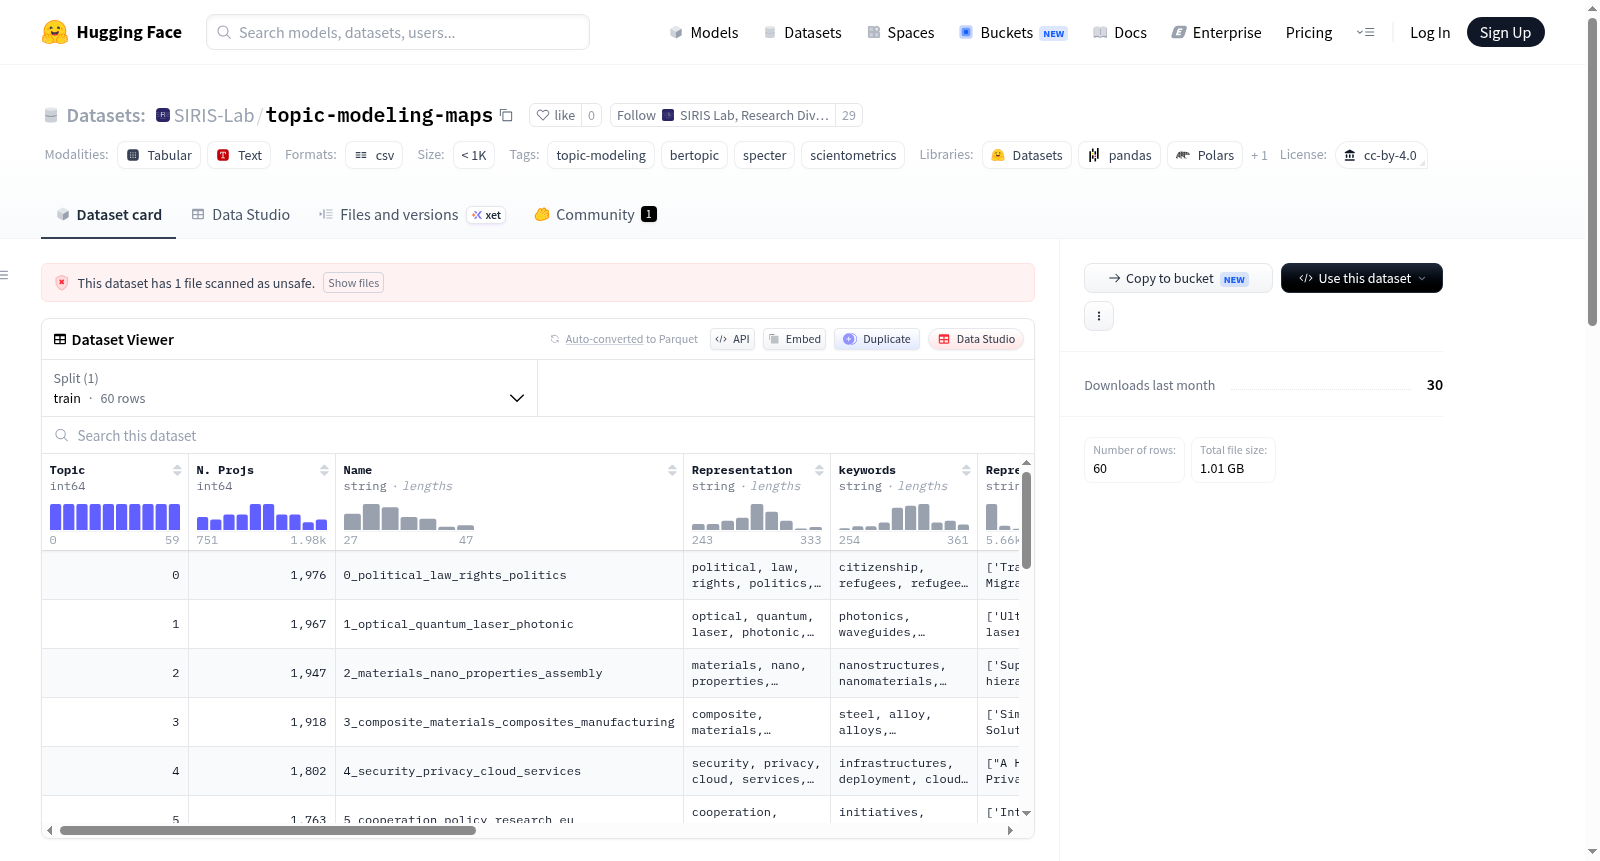This screenshot has width=1600, height=861.
Task: Sort by the Topic column
Action: [x=177, y=470]
